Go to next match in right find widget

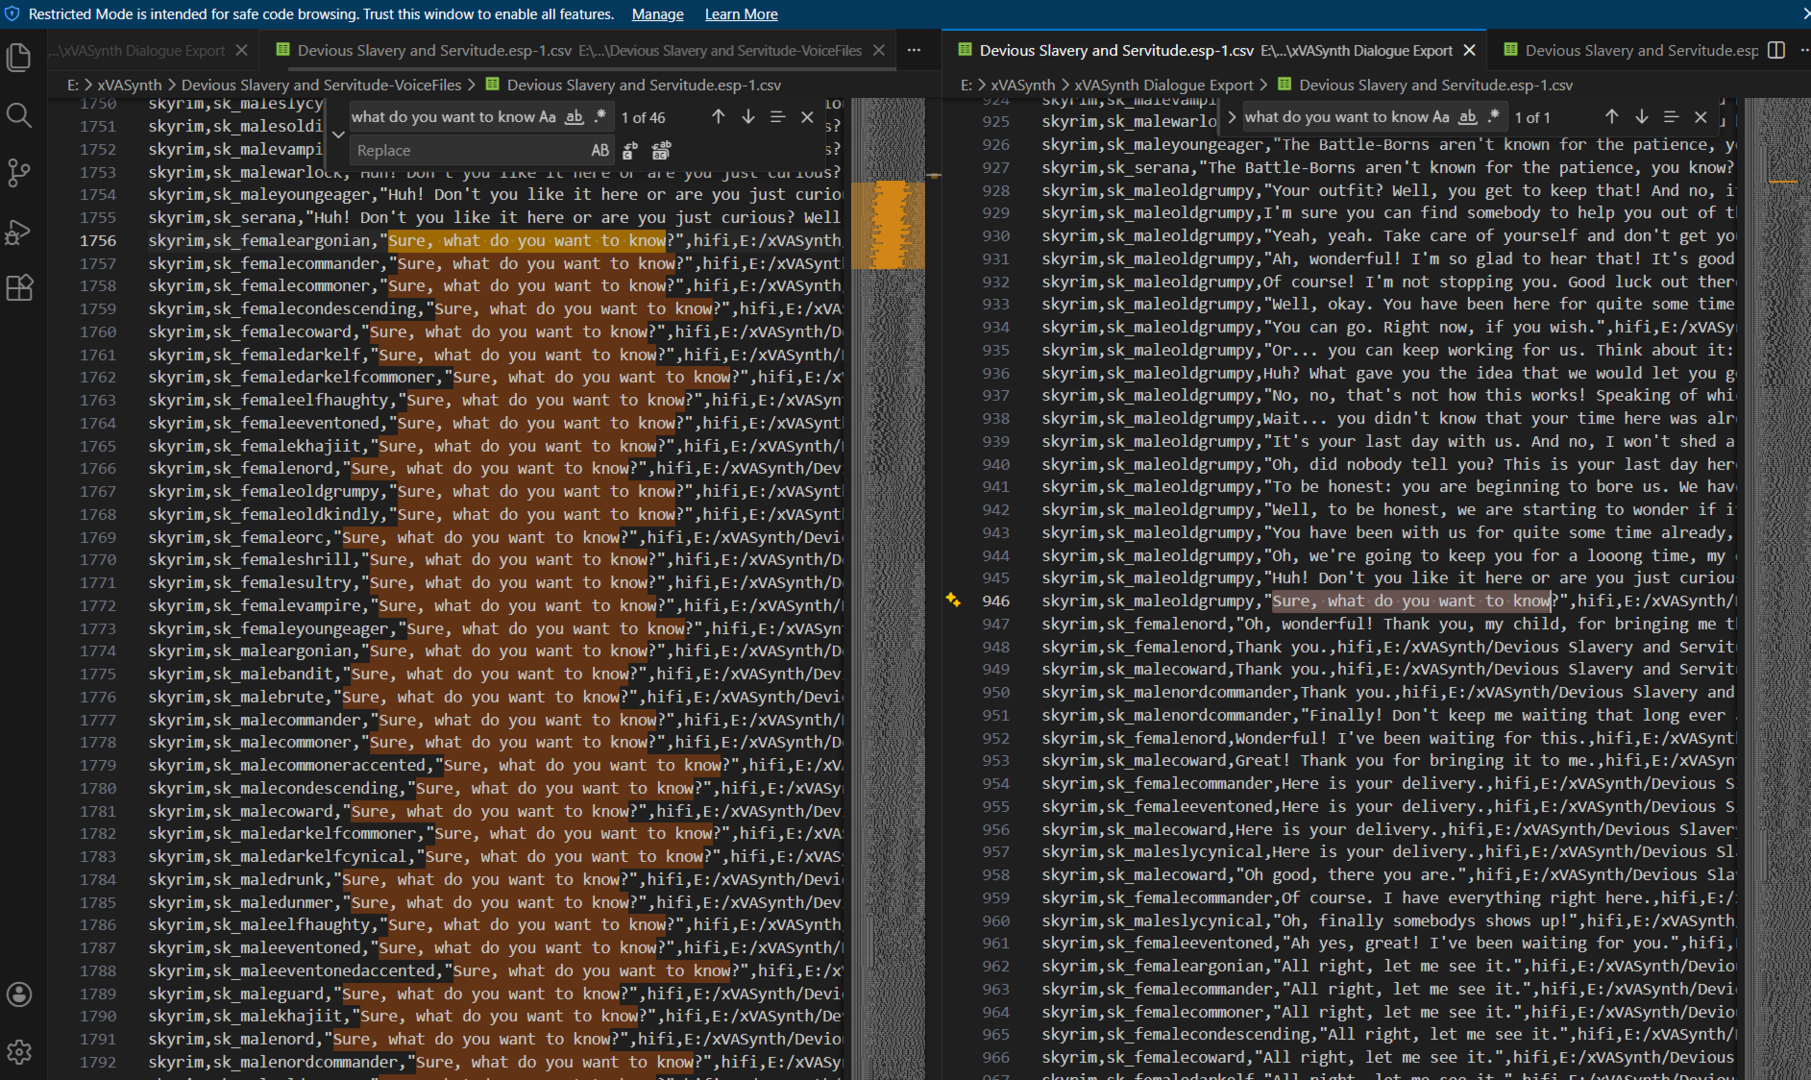1641,117
